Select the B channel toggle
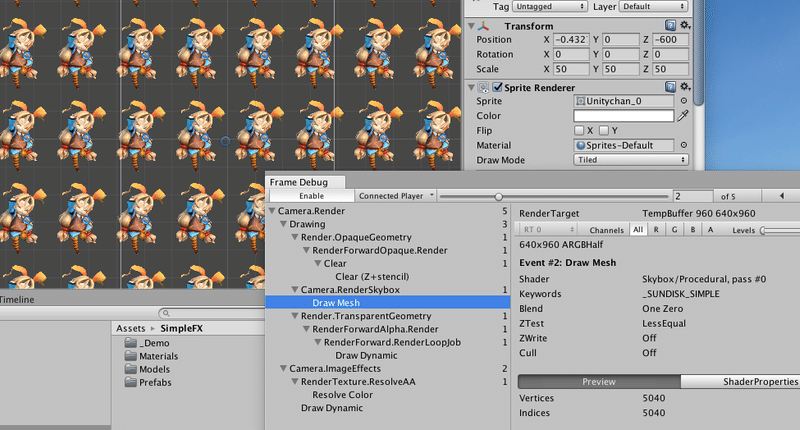 [693, 230]
